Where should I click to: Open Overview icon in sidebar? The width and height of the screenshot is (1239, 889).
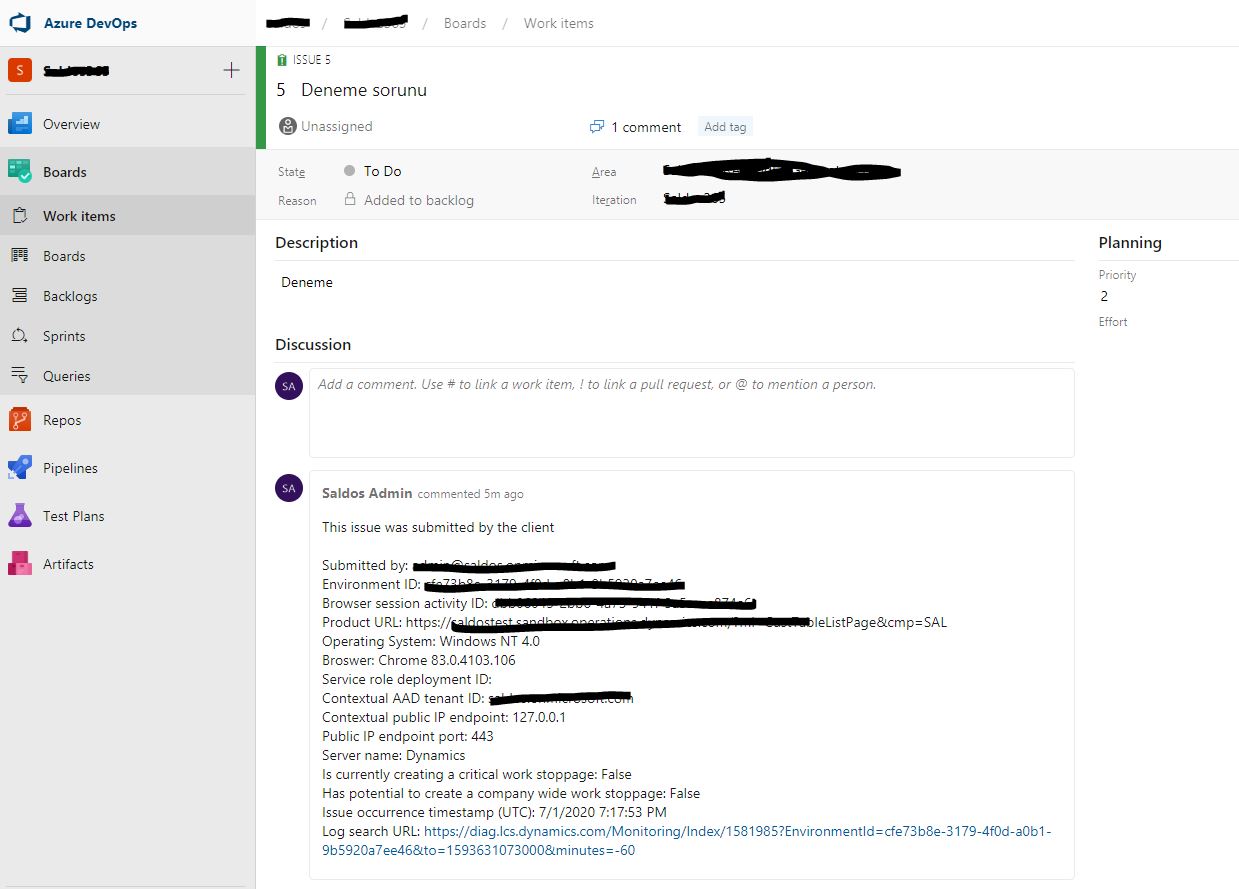tap(20, 124)
